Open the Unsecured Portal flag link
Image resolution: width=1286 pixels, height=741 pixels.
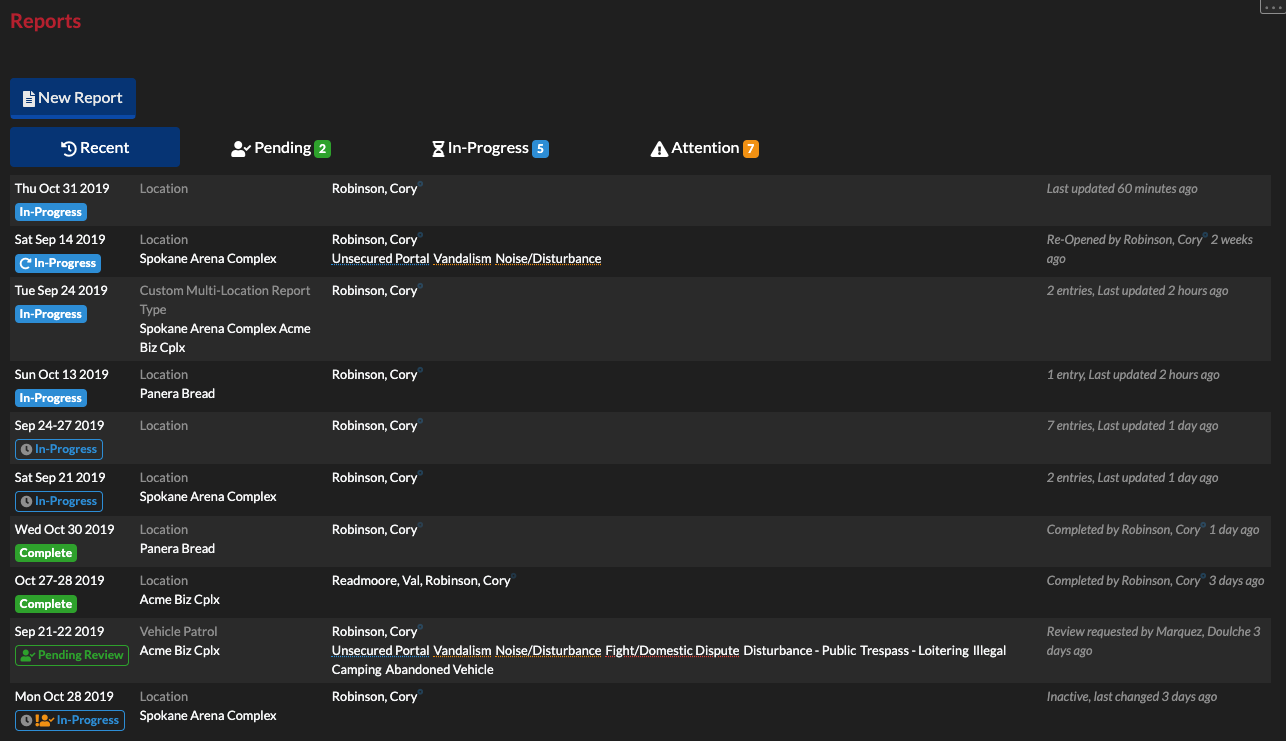380,258
